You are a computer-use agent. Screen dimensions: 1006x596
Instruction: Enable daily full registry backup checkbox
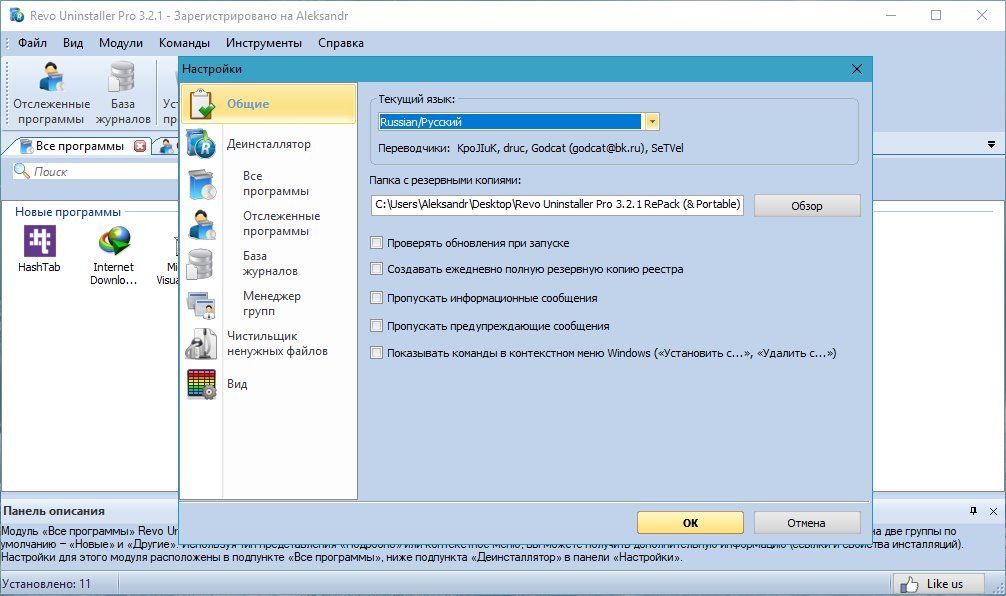coord(377,269)
